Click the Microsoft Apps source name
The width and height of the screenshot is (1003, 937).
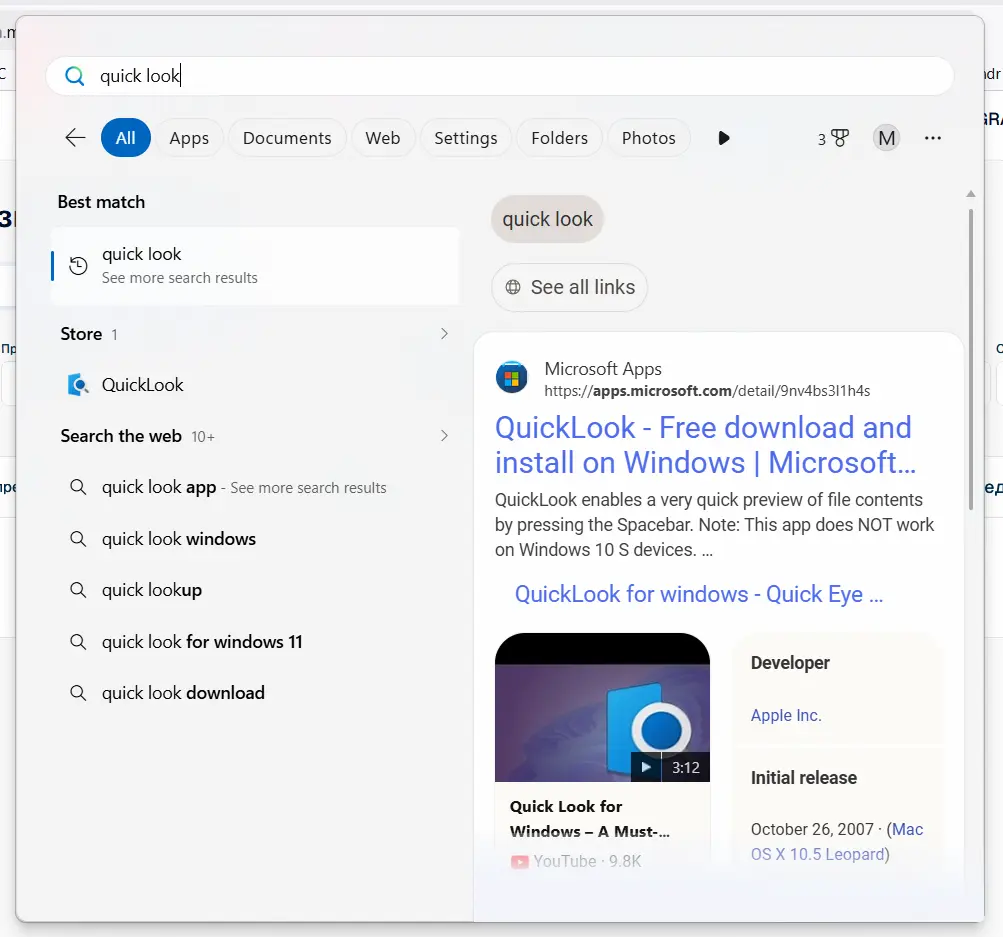[x=603, y=369]
